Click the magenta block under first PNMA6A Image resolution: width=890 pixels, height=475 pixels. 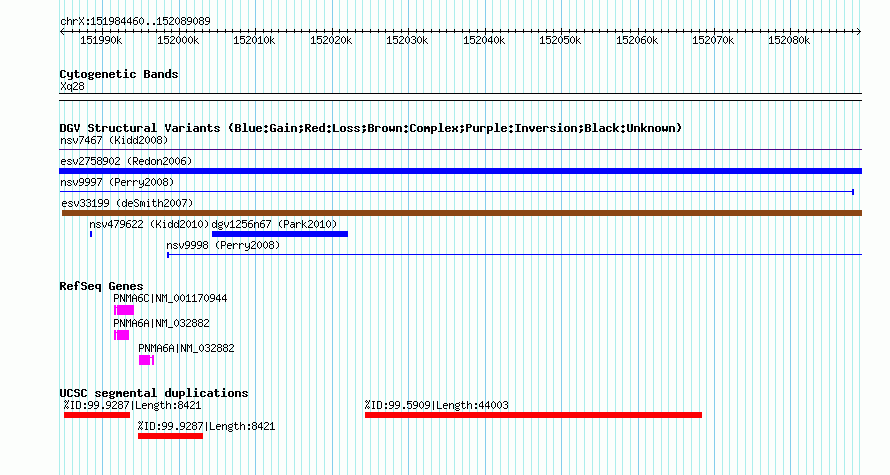121,335
